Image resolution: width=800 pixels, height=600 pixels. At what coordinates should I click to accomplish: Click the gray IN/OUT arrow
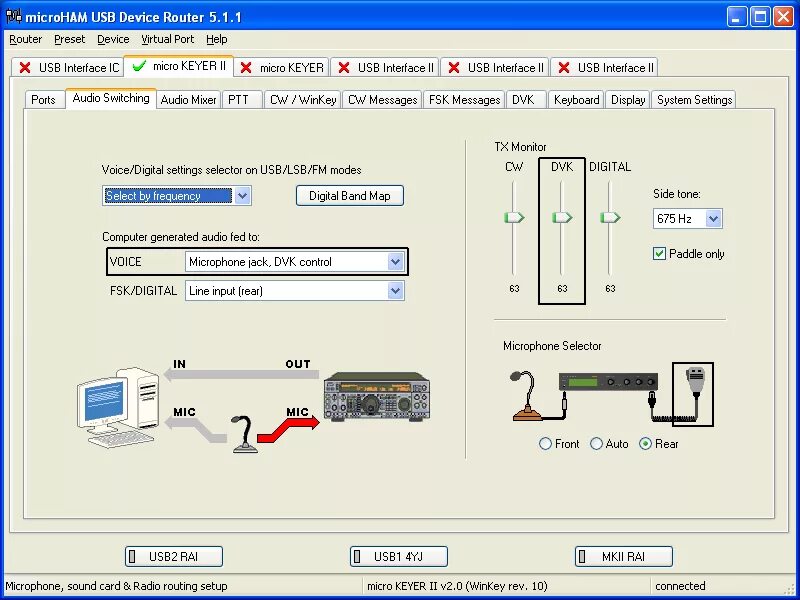pos(241,375)
